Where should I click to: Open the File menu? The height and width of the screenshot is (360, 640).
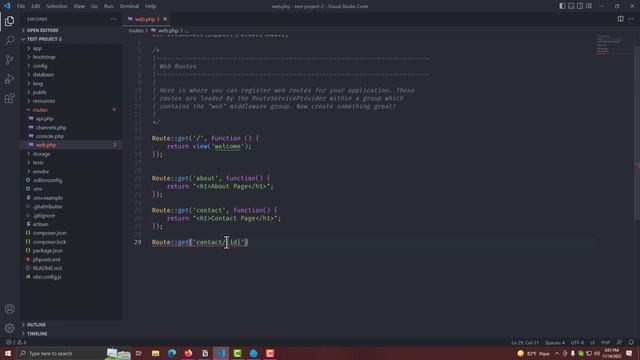tap(21, 6)
